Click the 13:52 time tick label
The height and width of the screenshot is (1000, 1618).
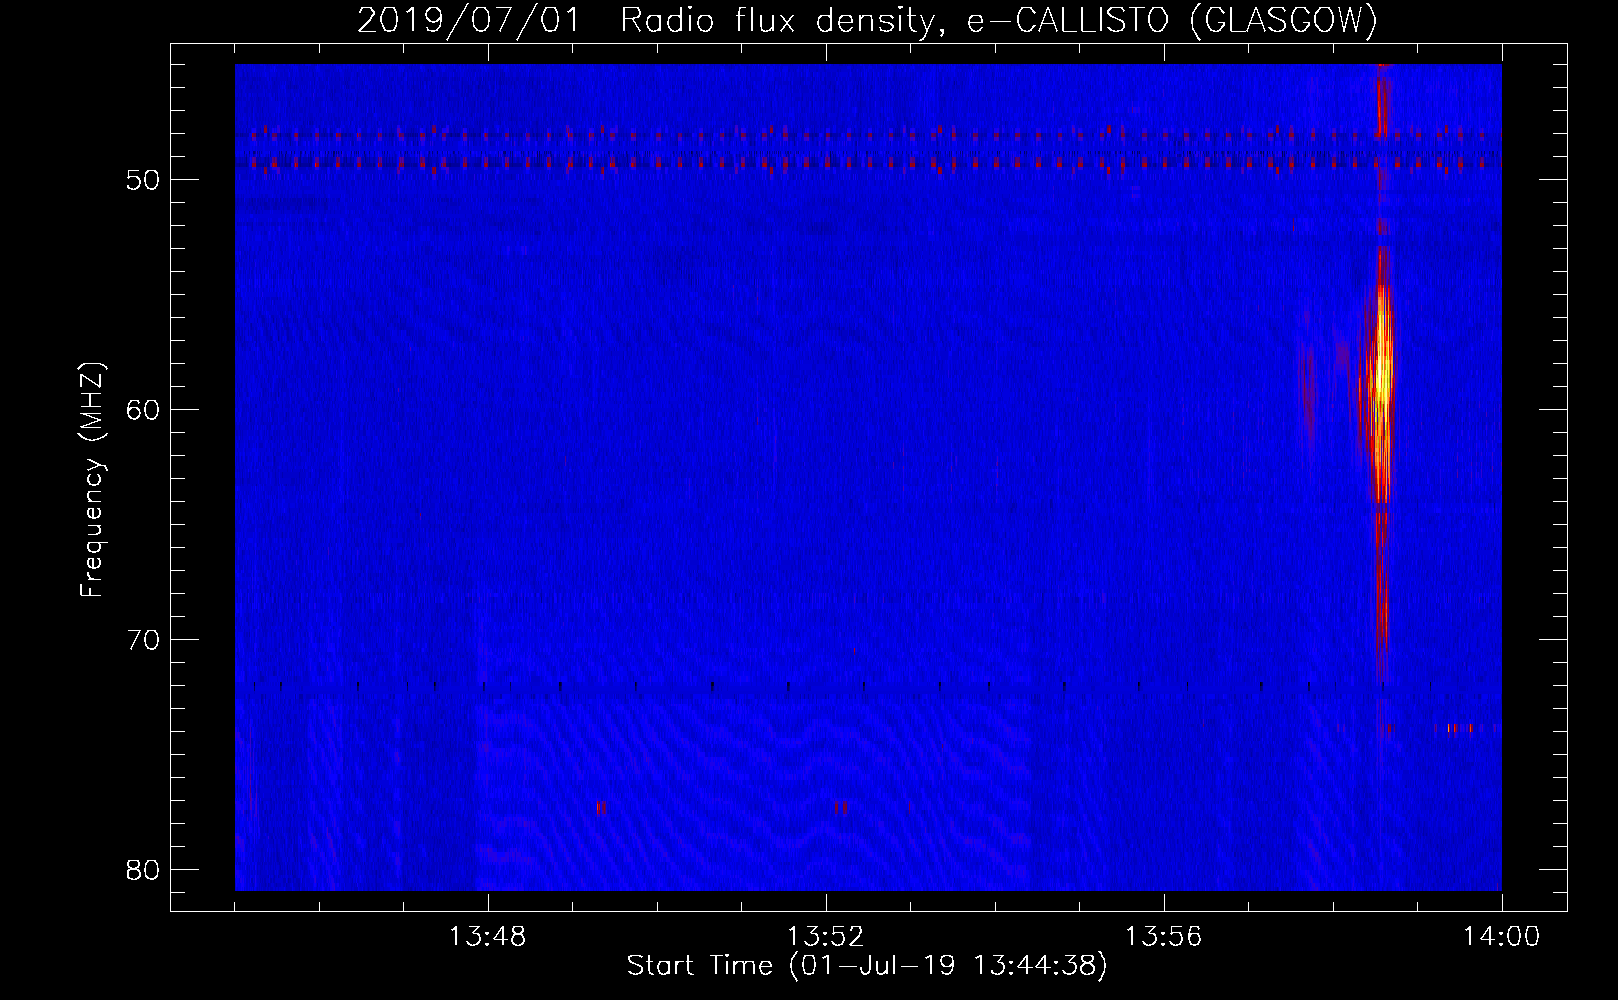pos(826,937)
